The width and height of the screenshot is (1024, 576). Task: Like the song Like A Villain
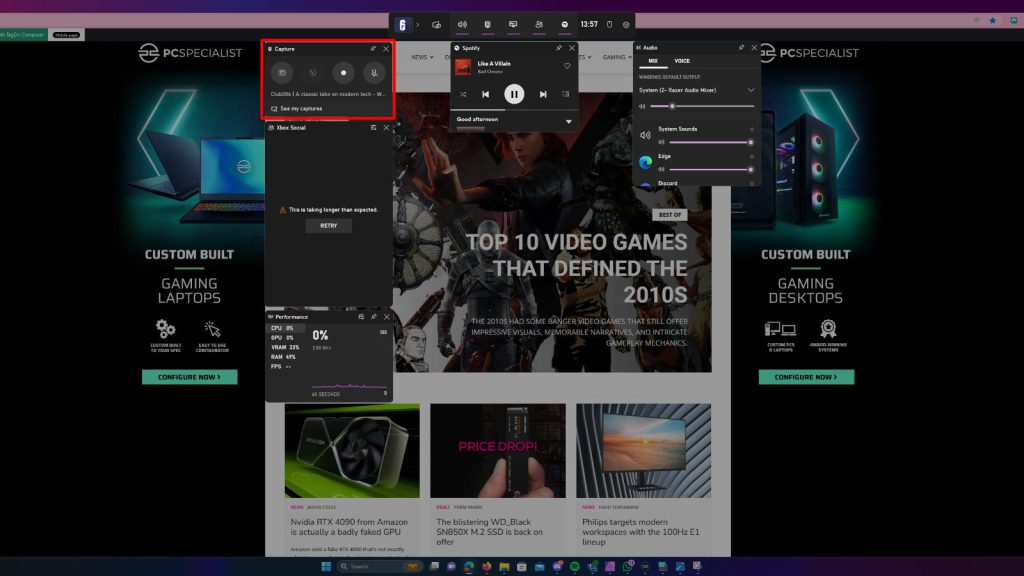pyautogui.click(x=567, y=64)
